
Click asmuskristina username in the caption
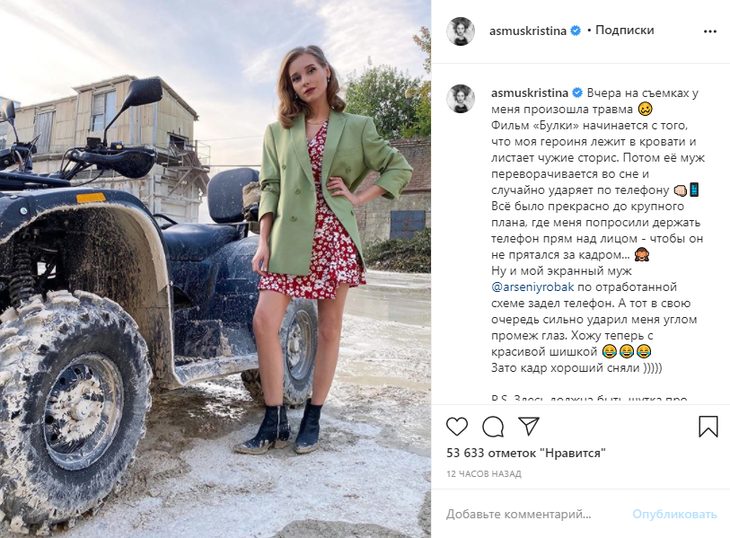click(529, 93)
